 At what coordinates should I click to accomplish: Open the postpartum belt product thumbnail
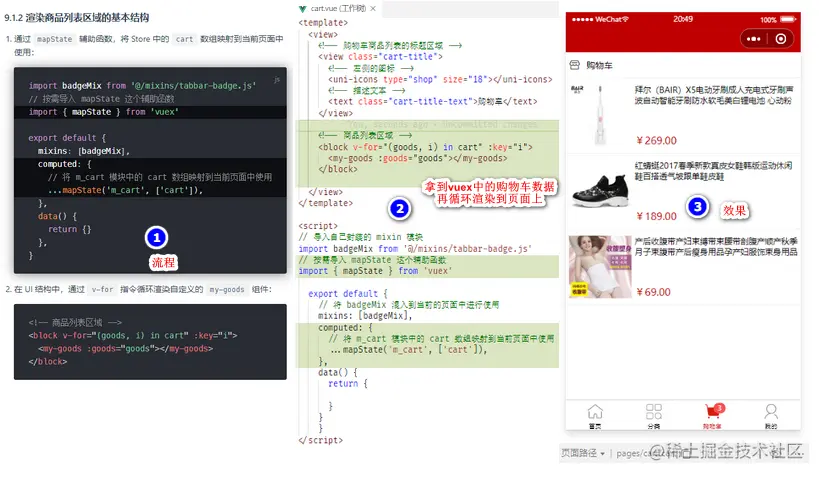click(x=600, y=266)
